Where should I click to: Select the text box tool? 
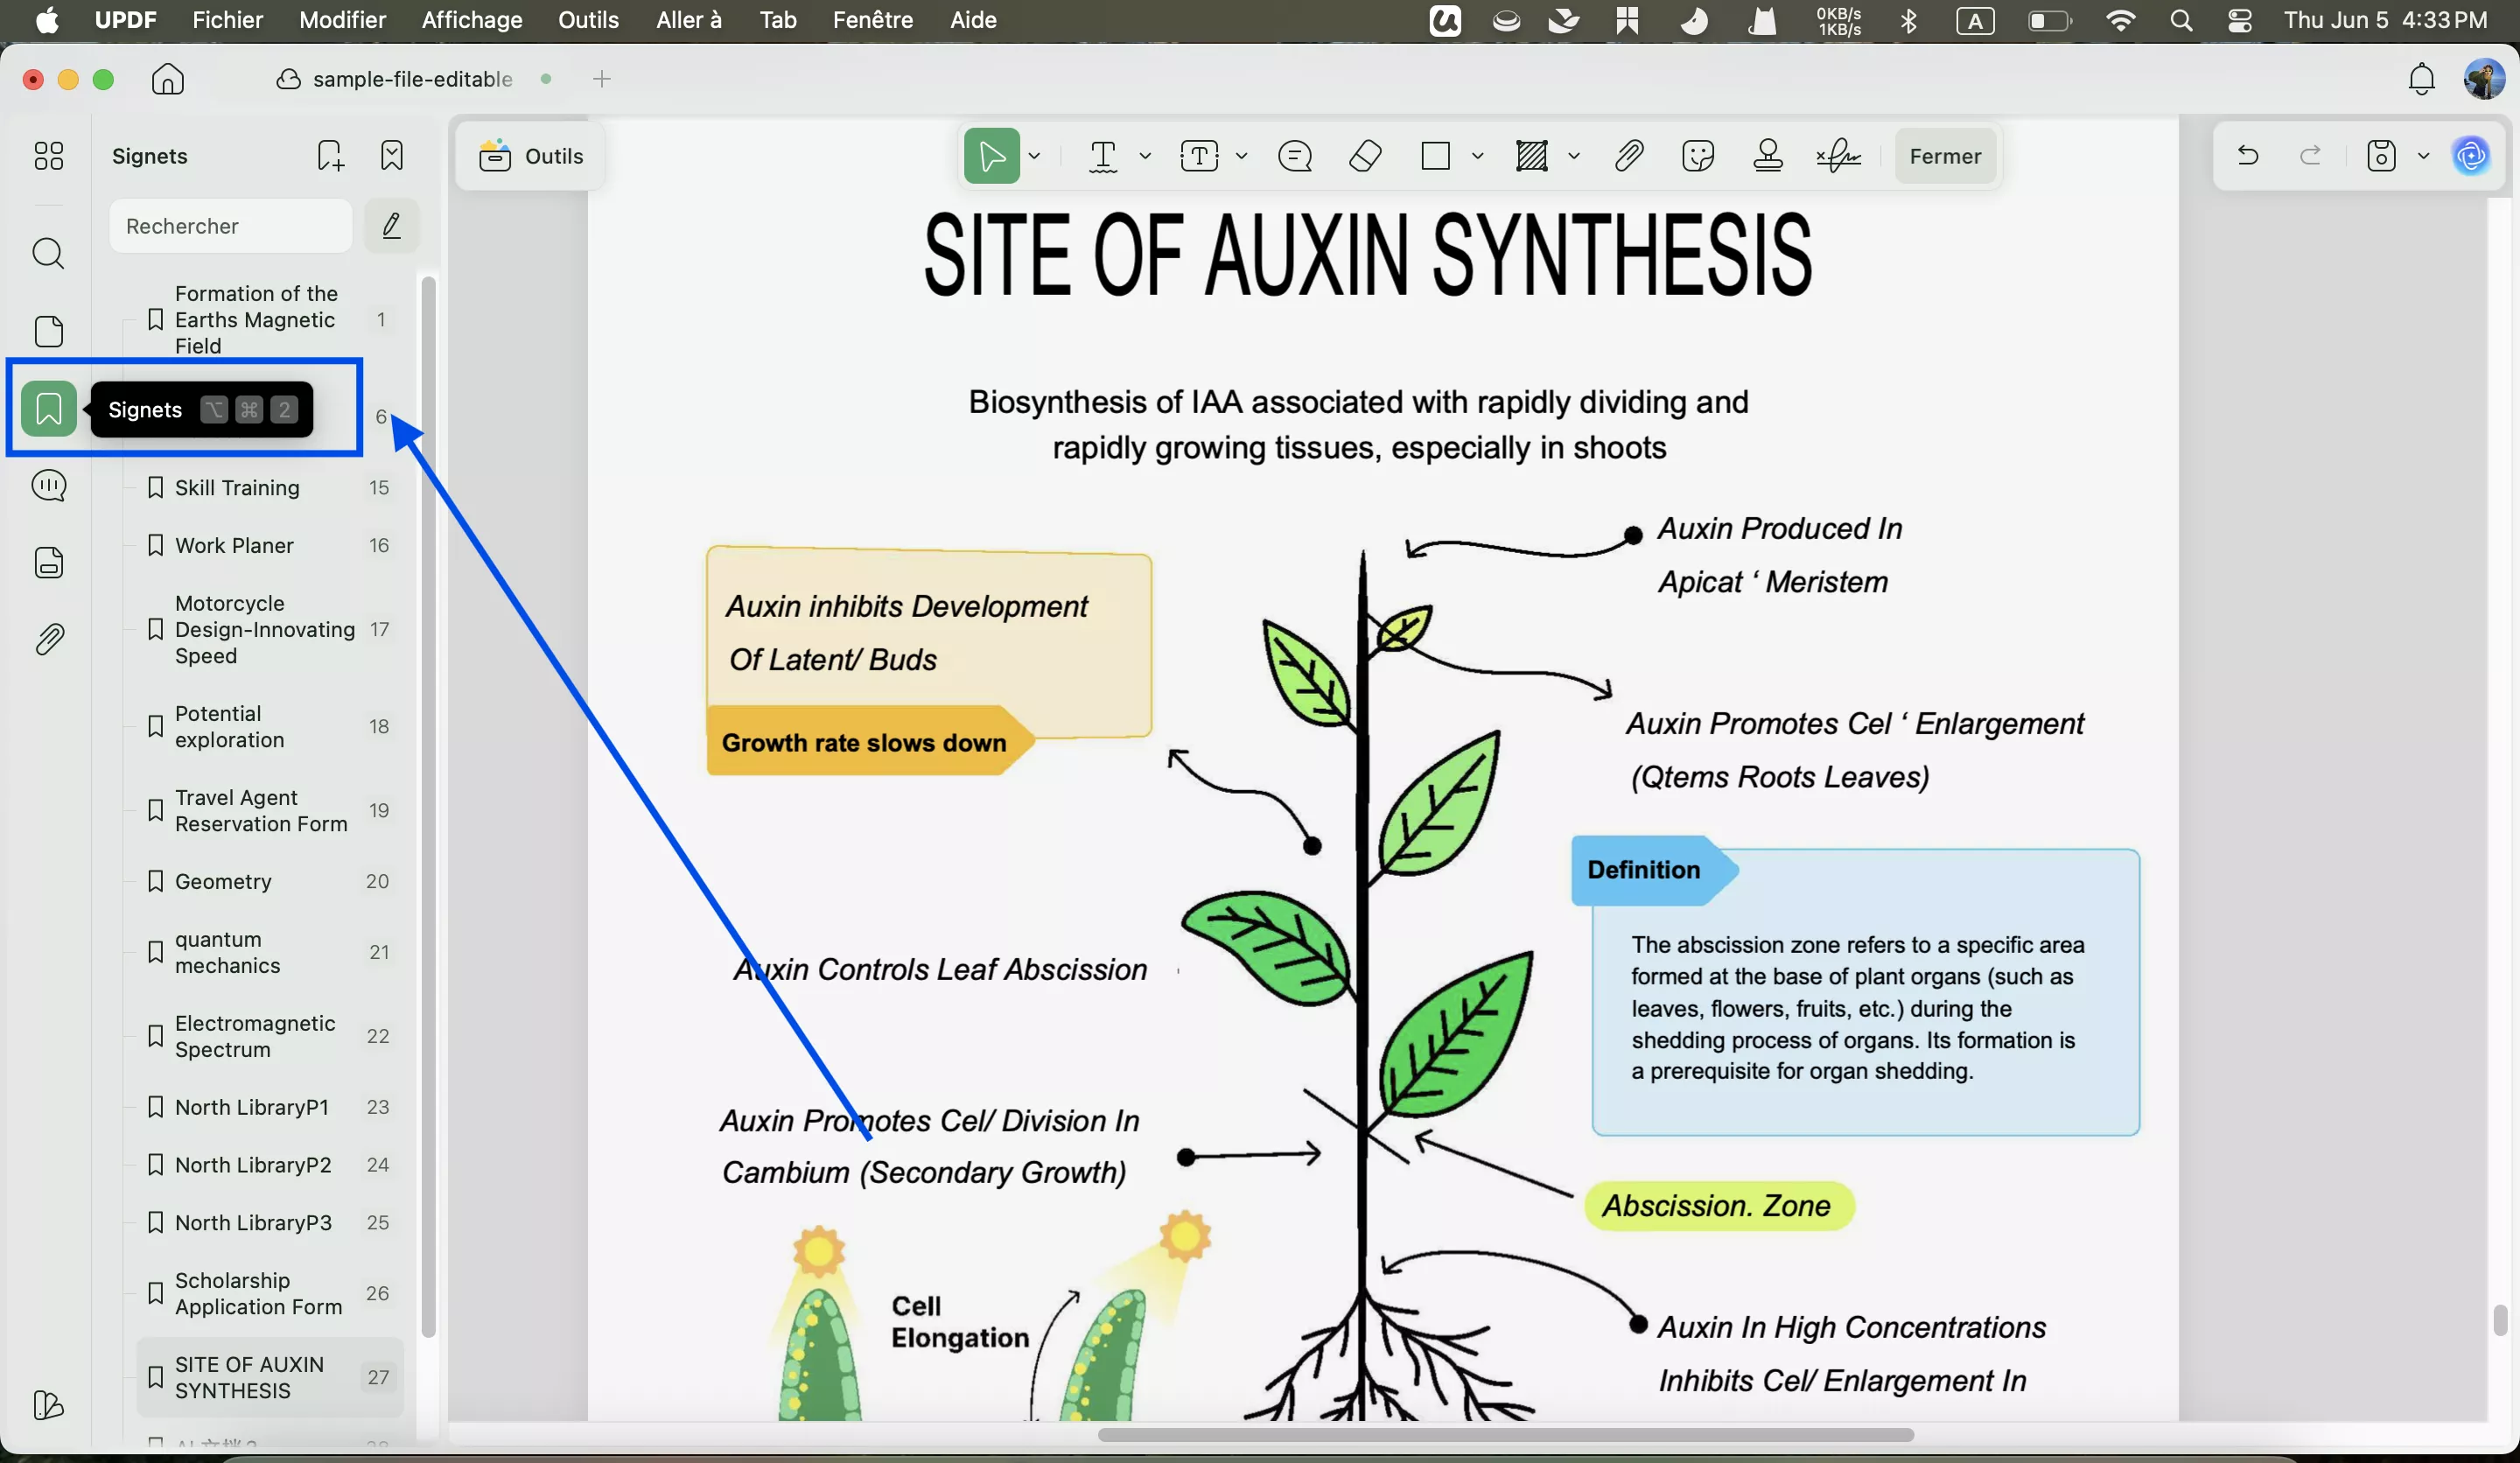1199,156
